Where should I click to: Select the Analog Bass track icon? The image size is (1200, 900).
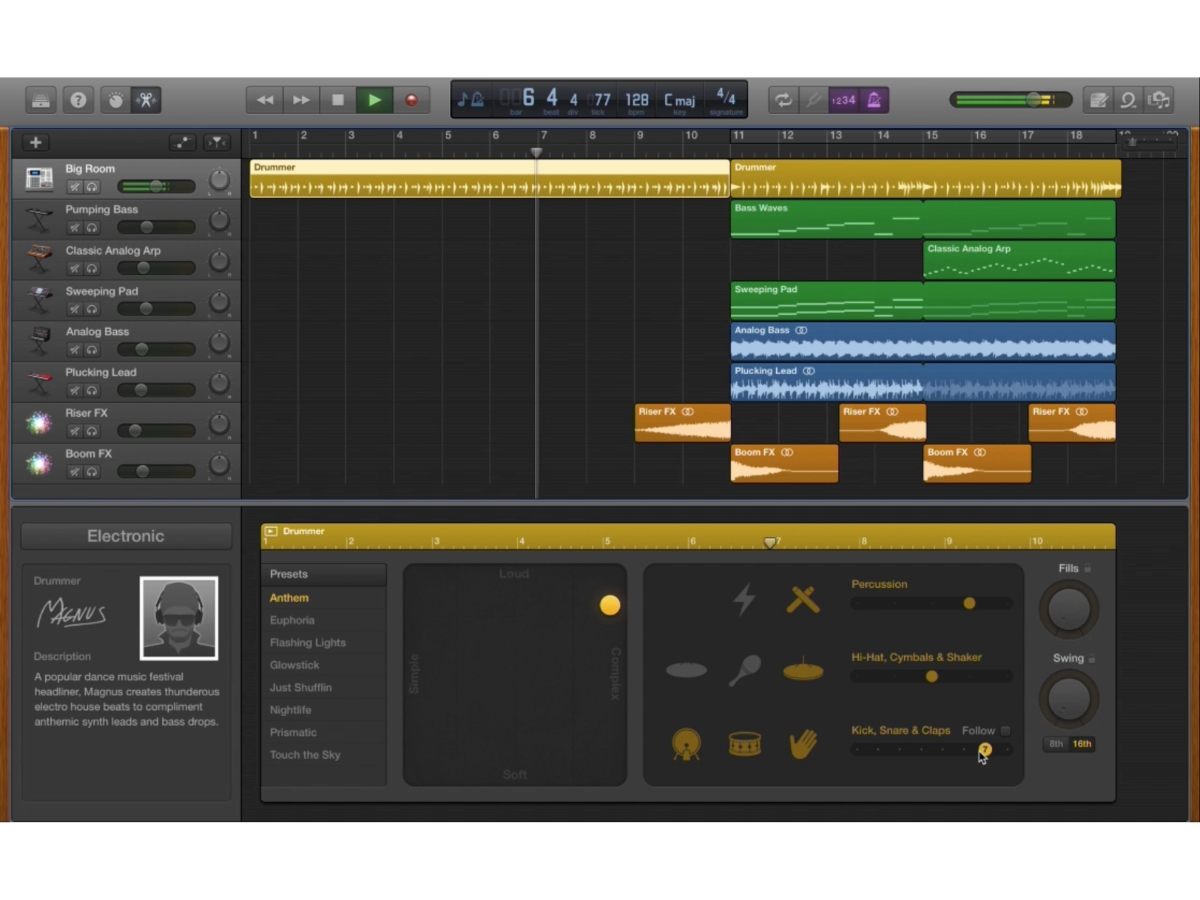[x=39, y=340]
